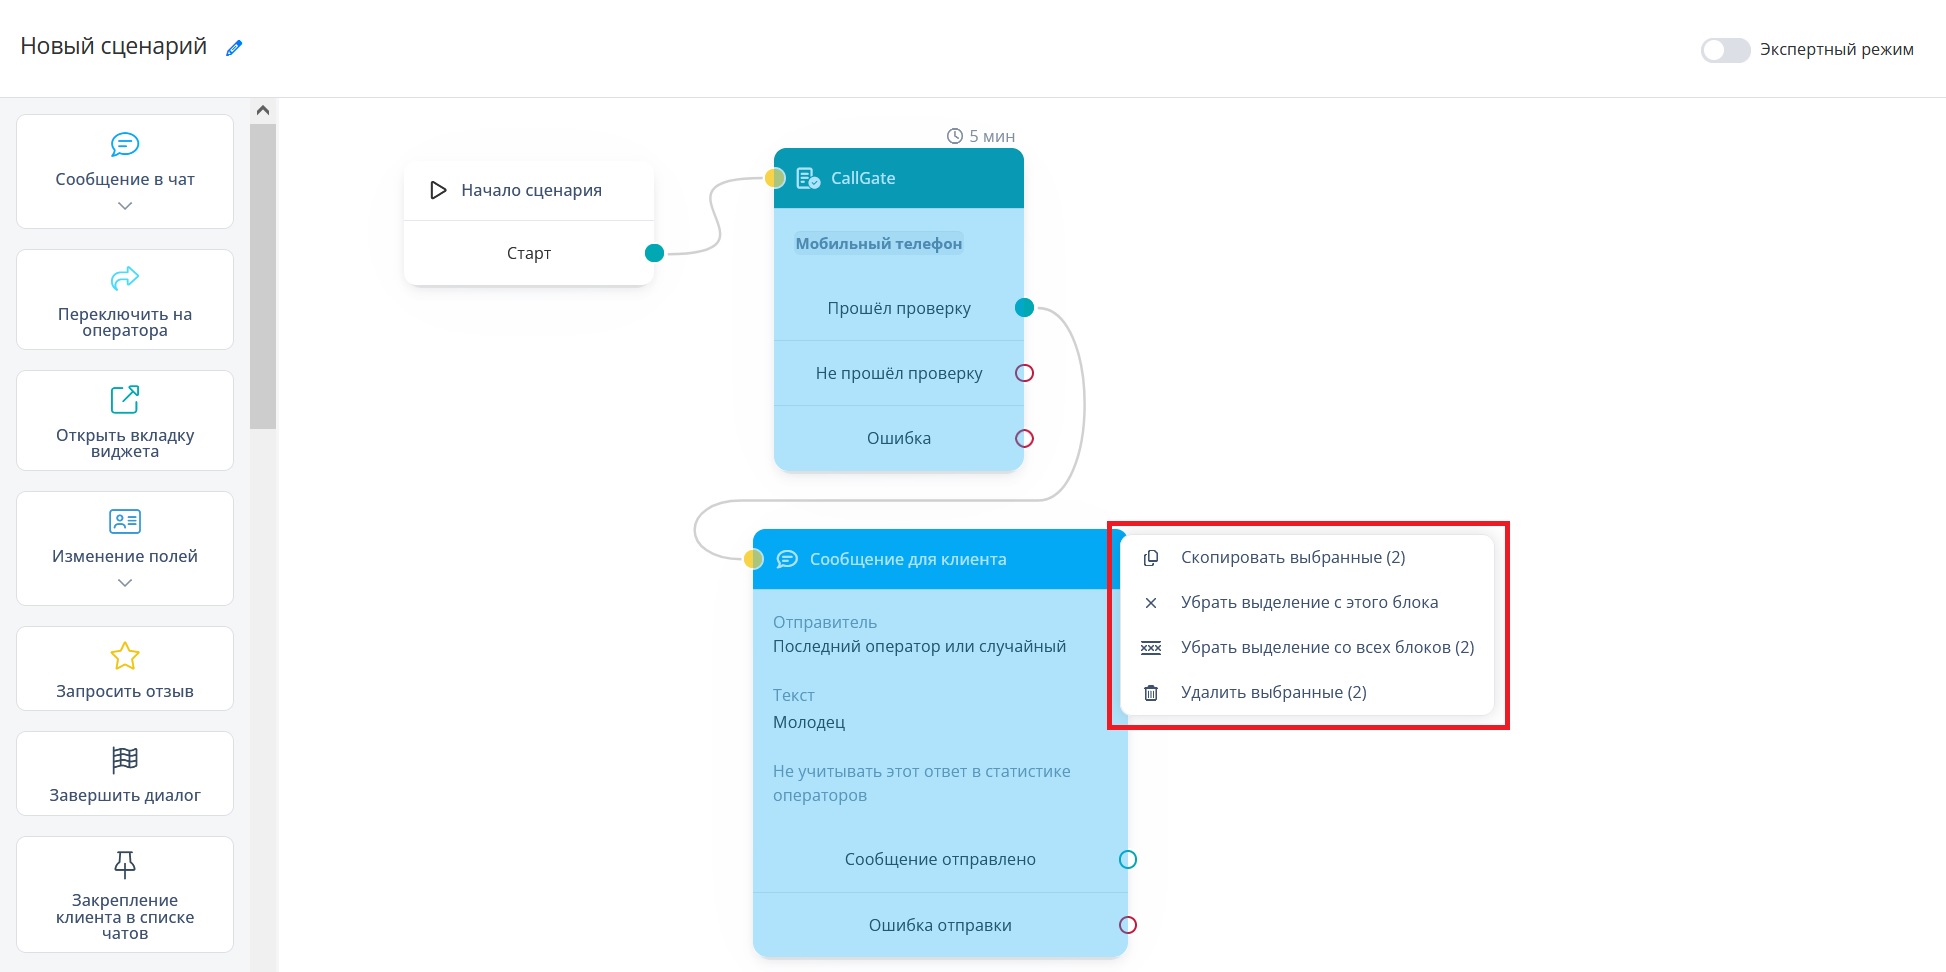This screenshot has width=1946, height=972.
Task: Toggle the Экспертный режим switch
Action: tap(1725, 50)
